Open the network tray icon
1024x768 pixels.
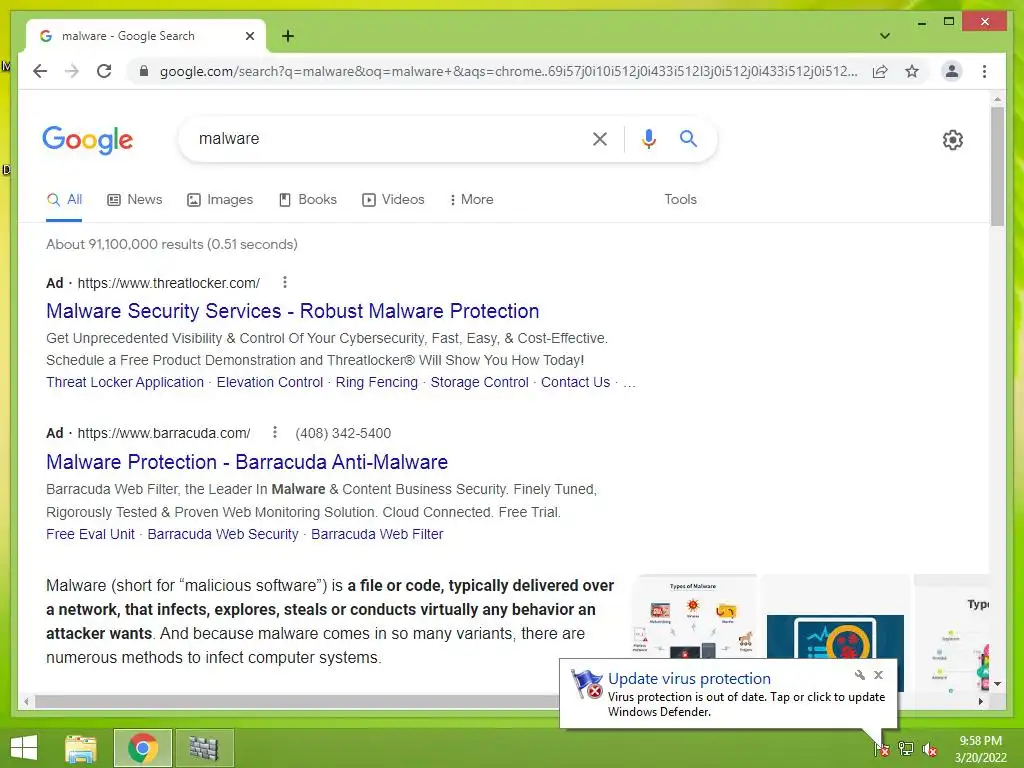[906, 748]
